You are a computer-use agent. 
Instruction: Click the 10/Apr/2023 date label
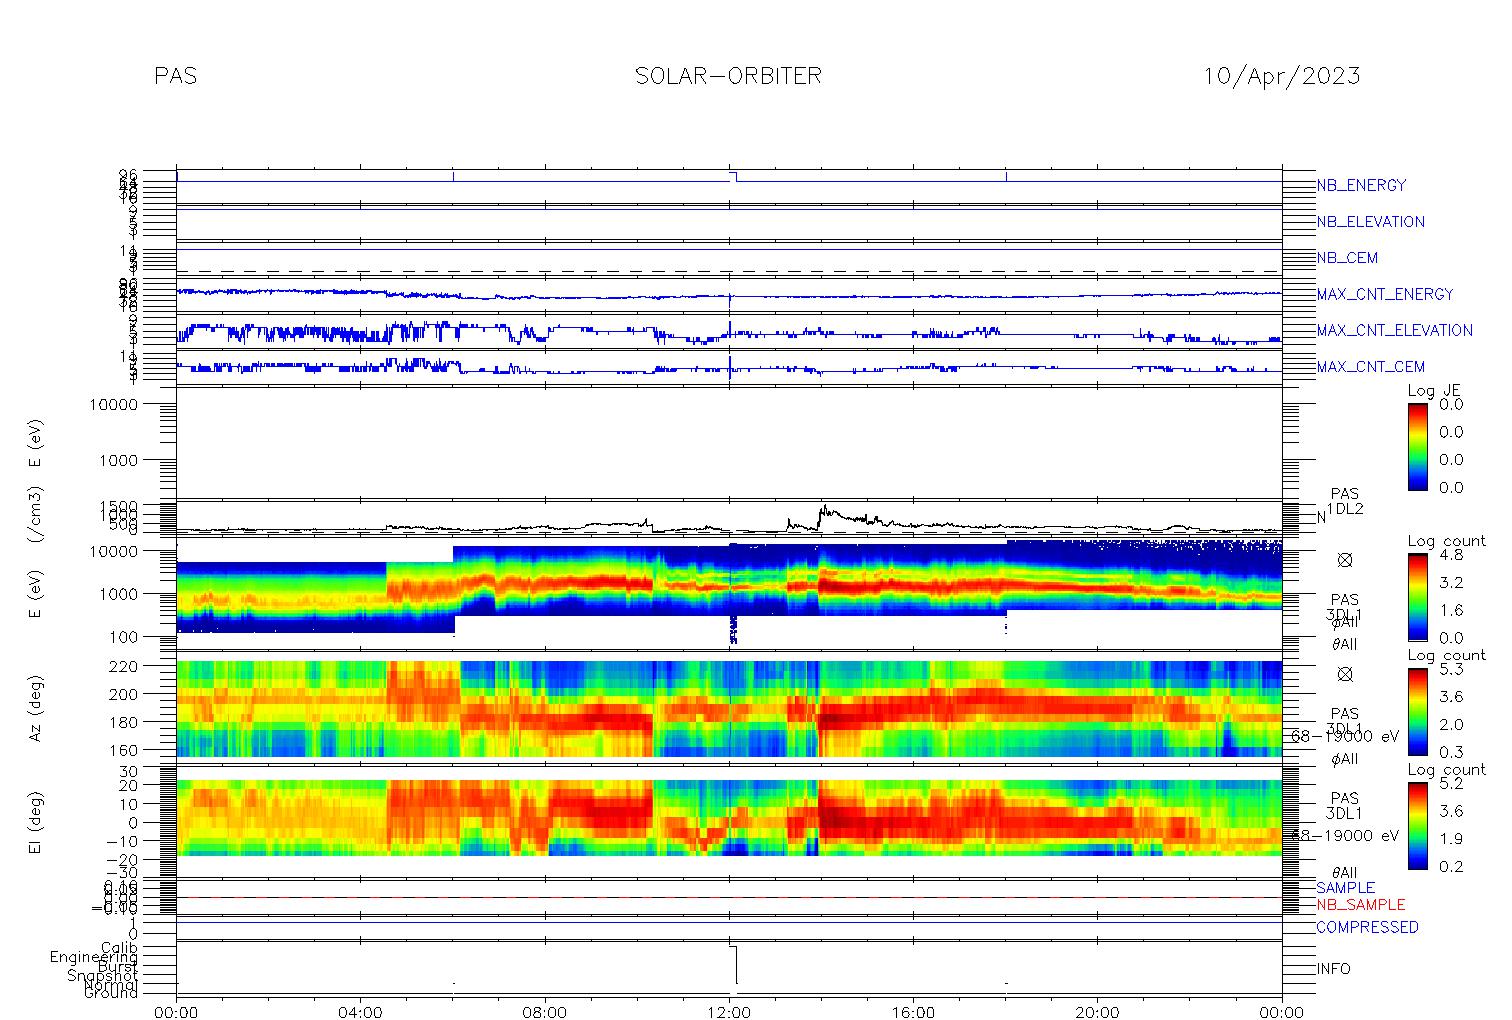point(1281,76)
